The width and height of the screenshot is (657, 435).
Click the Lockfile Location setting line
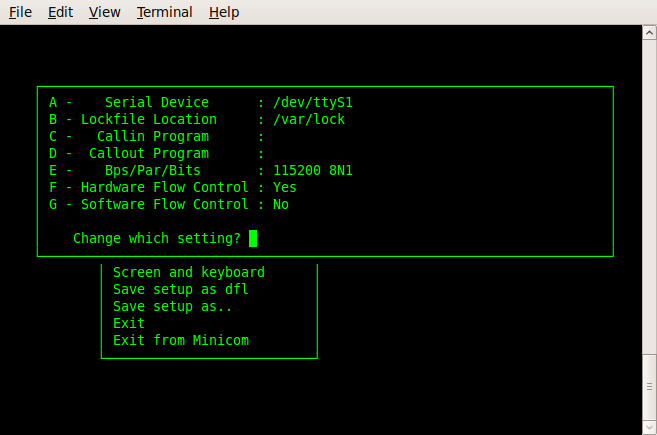[197, 119]
